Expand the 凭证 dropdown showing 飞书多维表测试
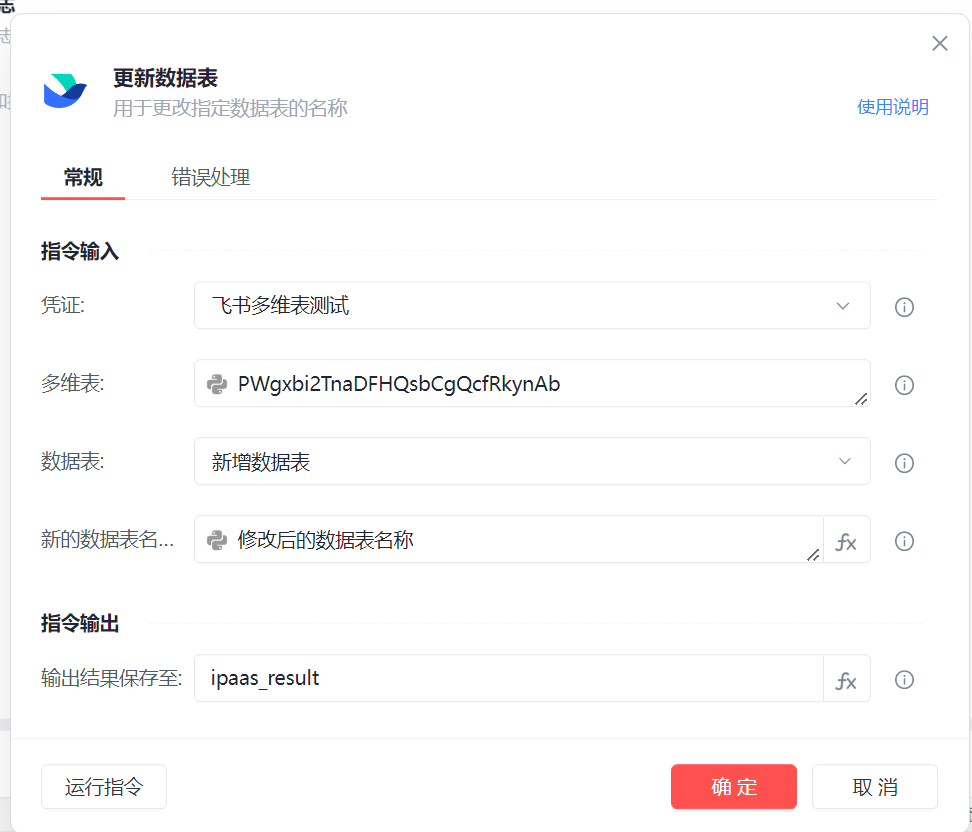Screen dimensions: 972x832 pos(531,306)
